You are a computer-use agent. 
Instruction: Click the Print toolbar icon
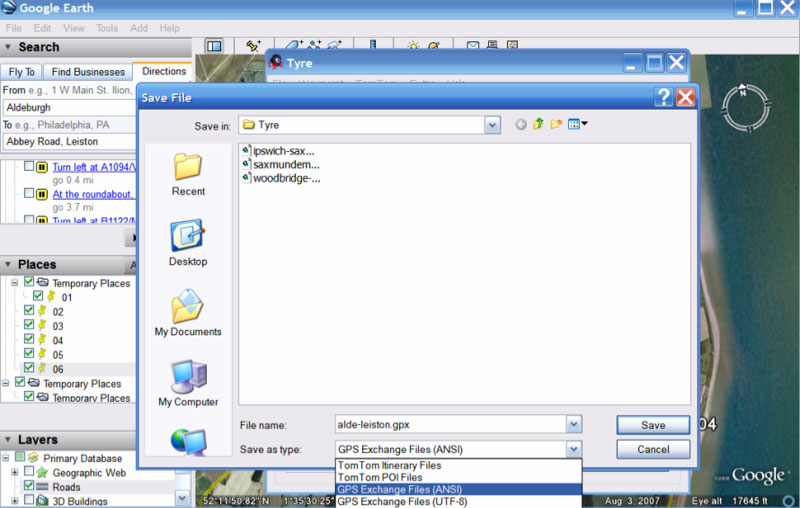coord(492,45)
